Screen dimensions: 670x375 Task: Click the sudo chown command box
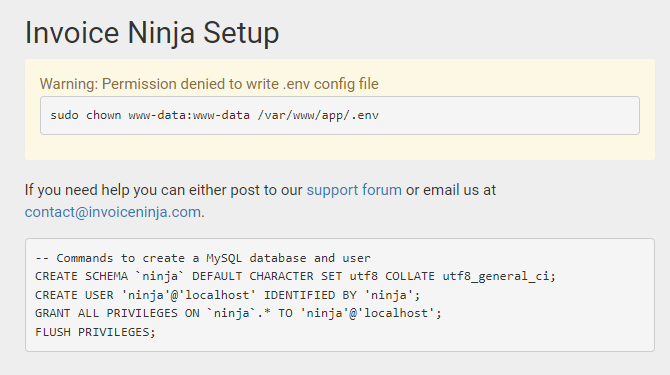pos(340,115)
